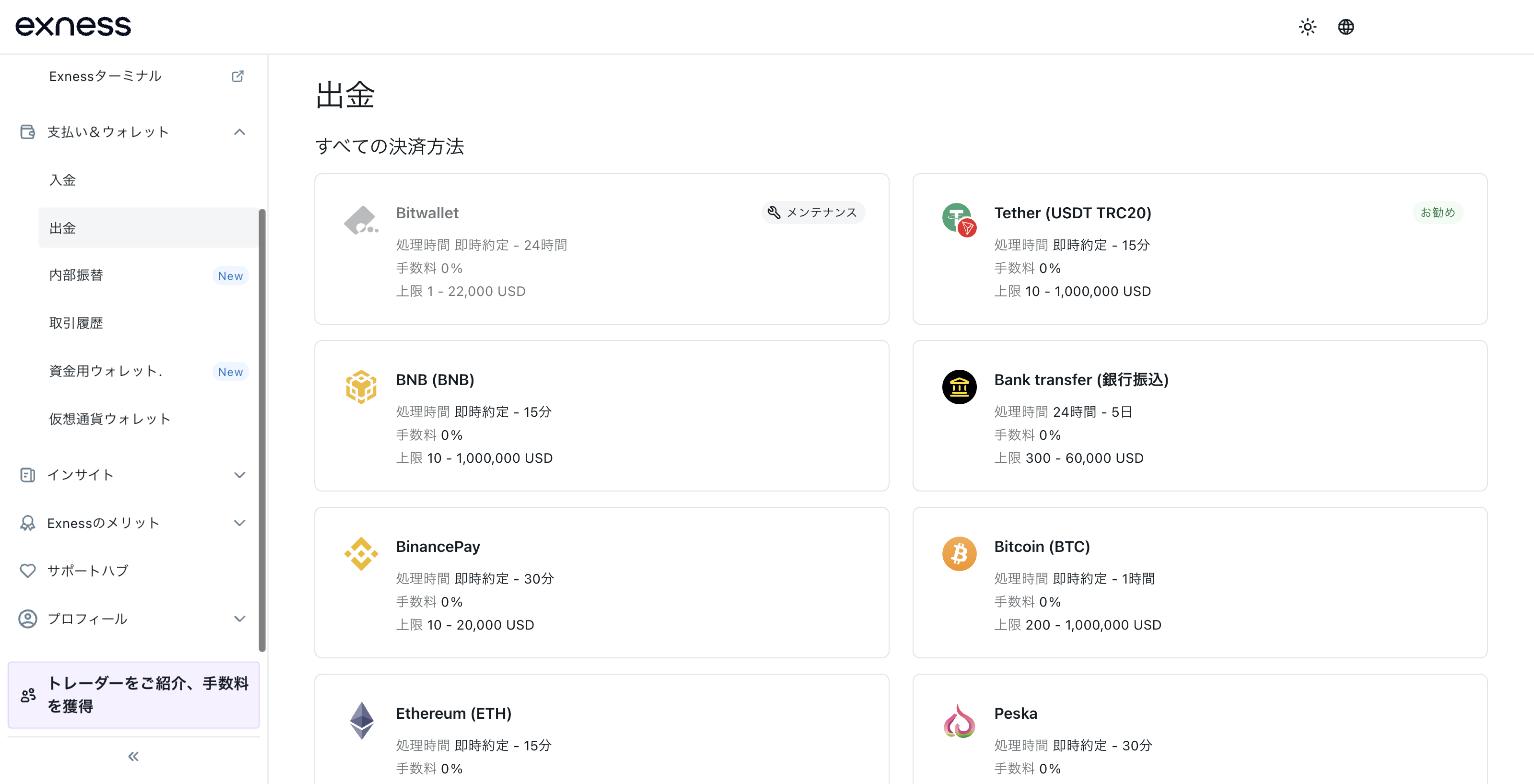Click the 支払い＆ウォレット wallet icon
Image resolution: width=1534 pixels, height=784 pixels.
click(x=28, y=132)
